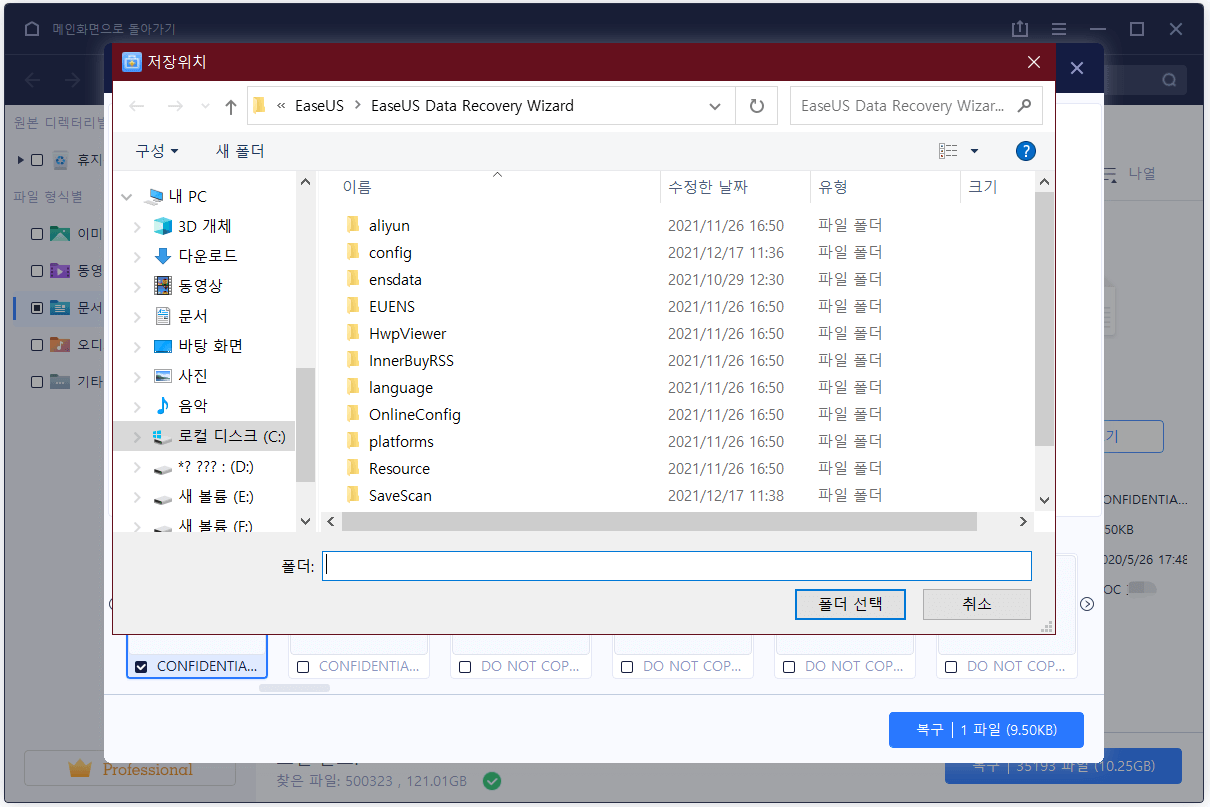Check the other file type checkbox
1210x807 pixels.
tap(37, 382)
